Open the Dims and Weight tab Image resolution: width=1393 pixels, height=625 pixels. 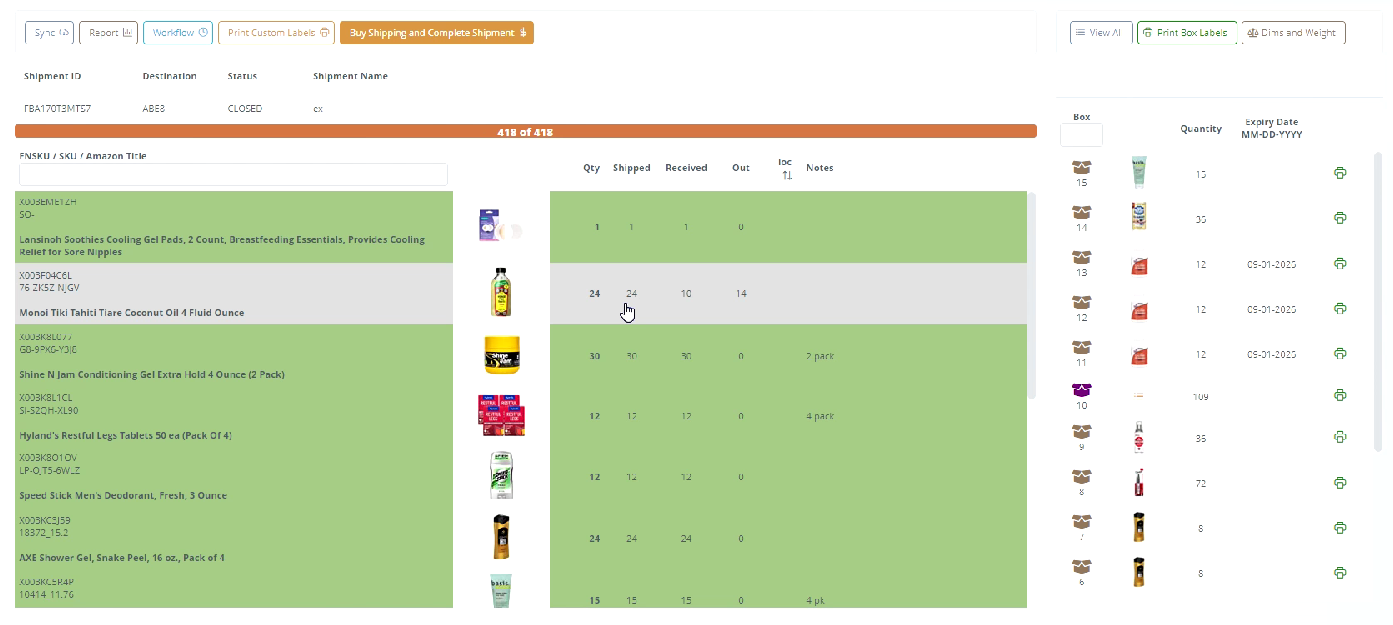click(1293, 33)
